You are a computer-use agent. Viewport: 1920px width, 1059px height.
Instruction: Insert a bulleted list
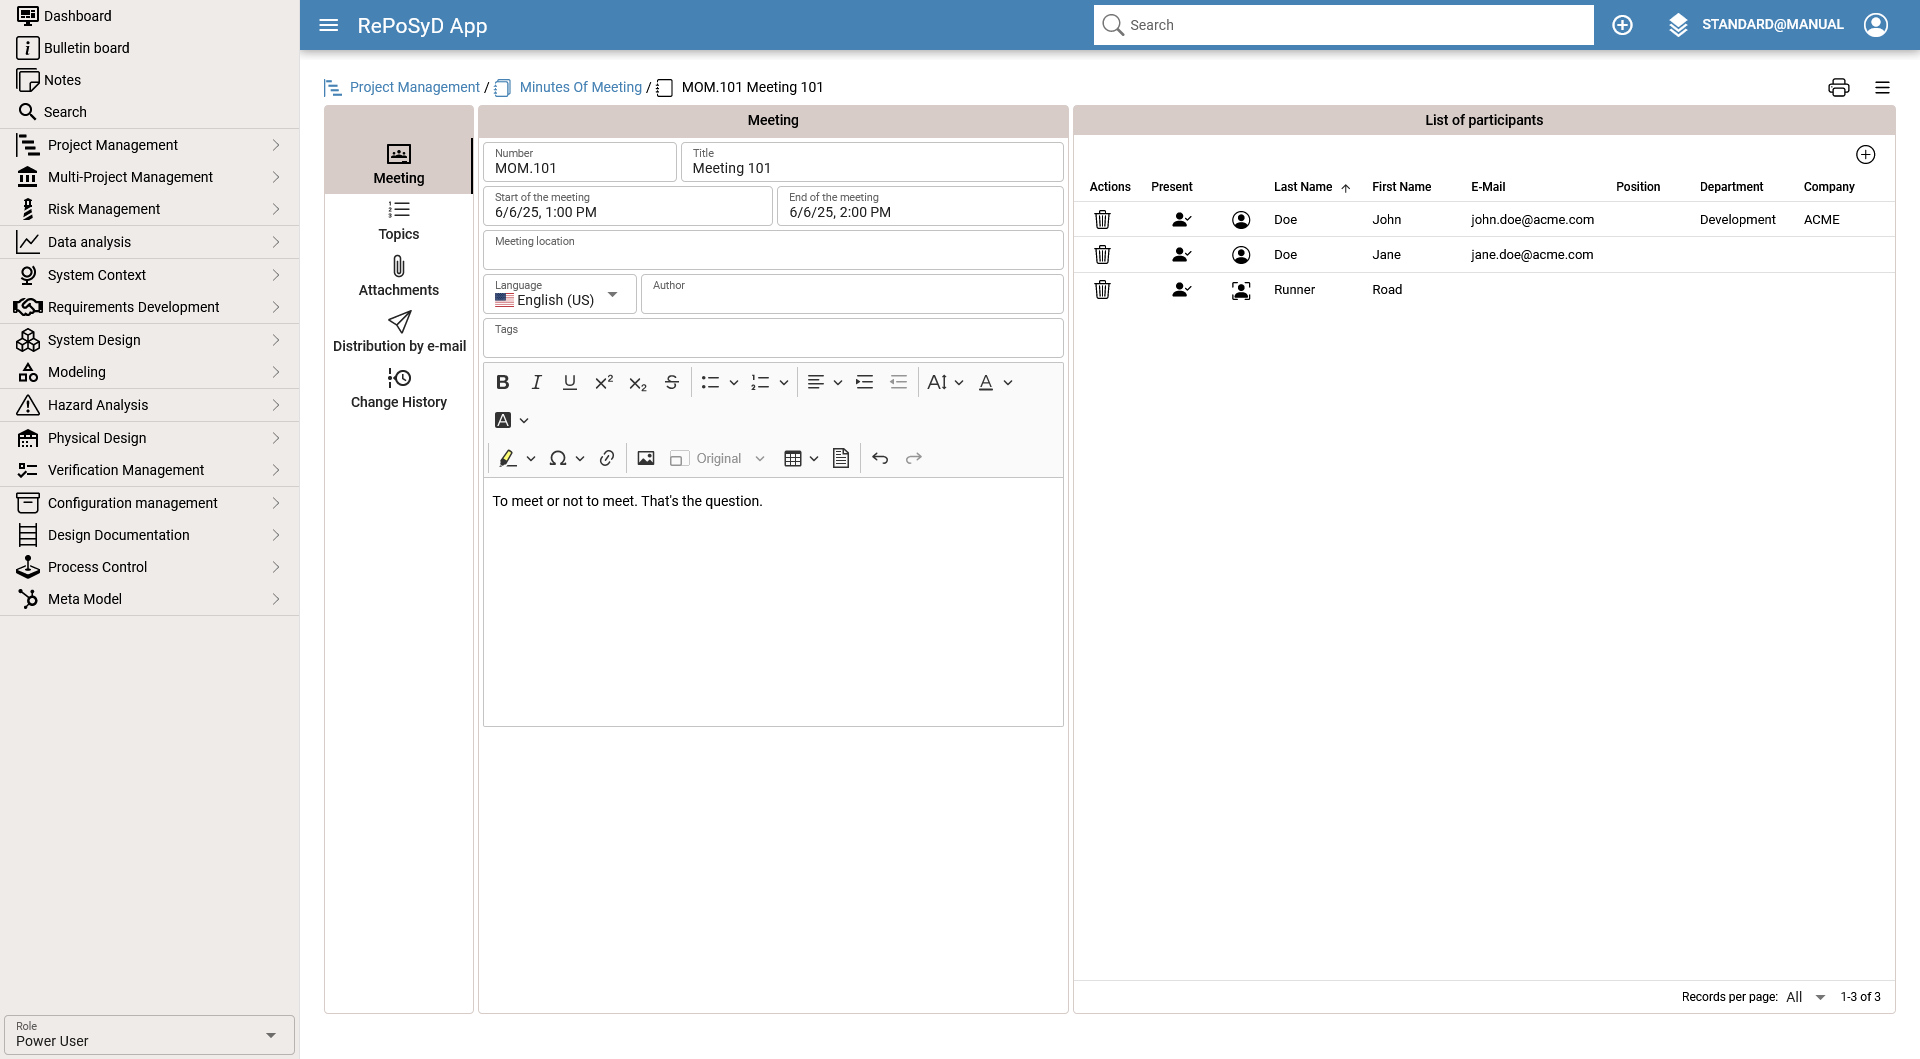click(710, 382)
